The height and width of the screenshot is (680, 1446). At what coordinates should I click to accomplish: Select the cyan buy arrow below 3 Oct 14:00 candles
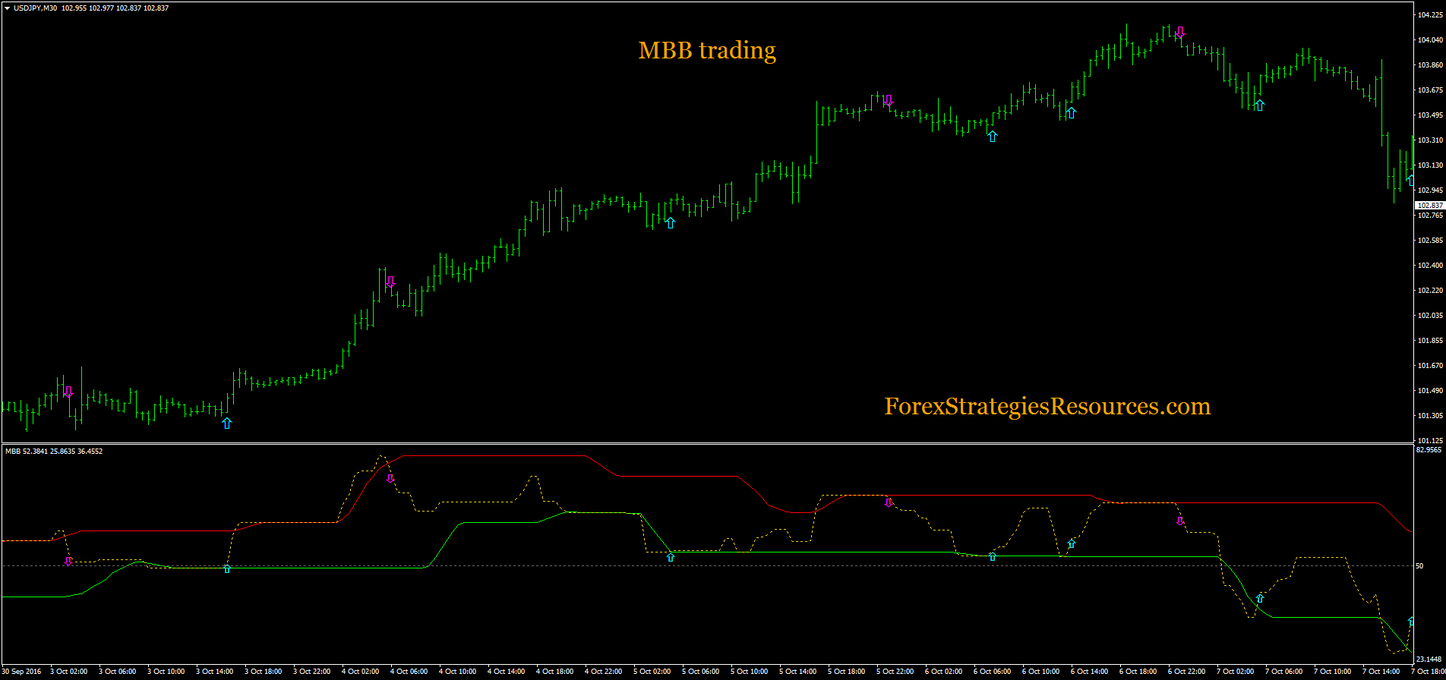pos(227,424)
